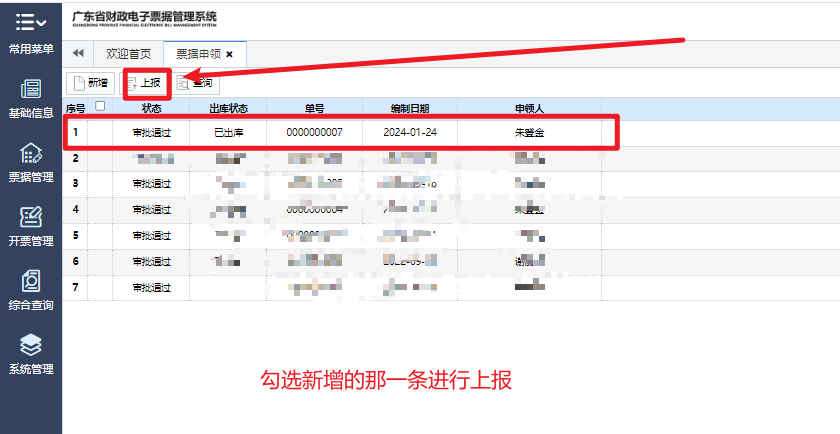Click the 新增 toolbar button
Image resolution: width=840 pixels, height=434 pixels.
click(x=89, y=83)
